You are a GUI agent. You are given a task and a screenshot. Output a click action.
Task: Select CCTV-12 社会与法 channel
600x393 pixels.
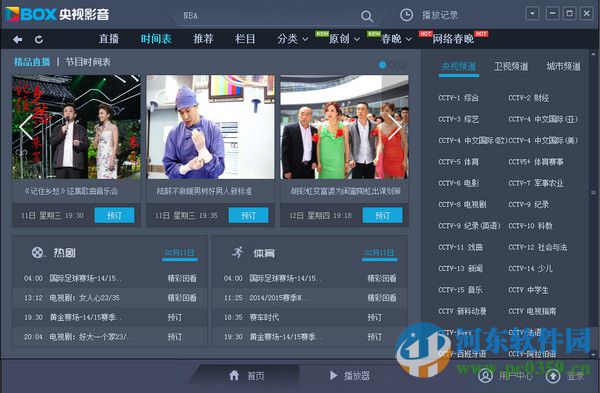click(538, 248)
